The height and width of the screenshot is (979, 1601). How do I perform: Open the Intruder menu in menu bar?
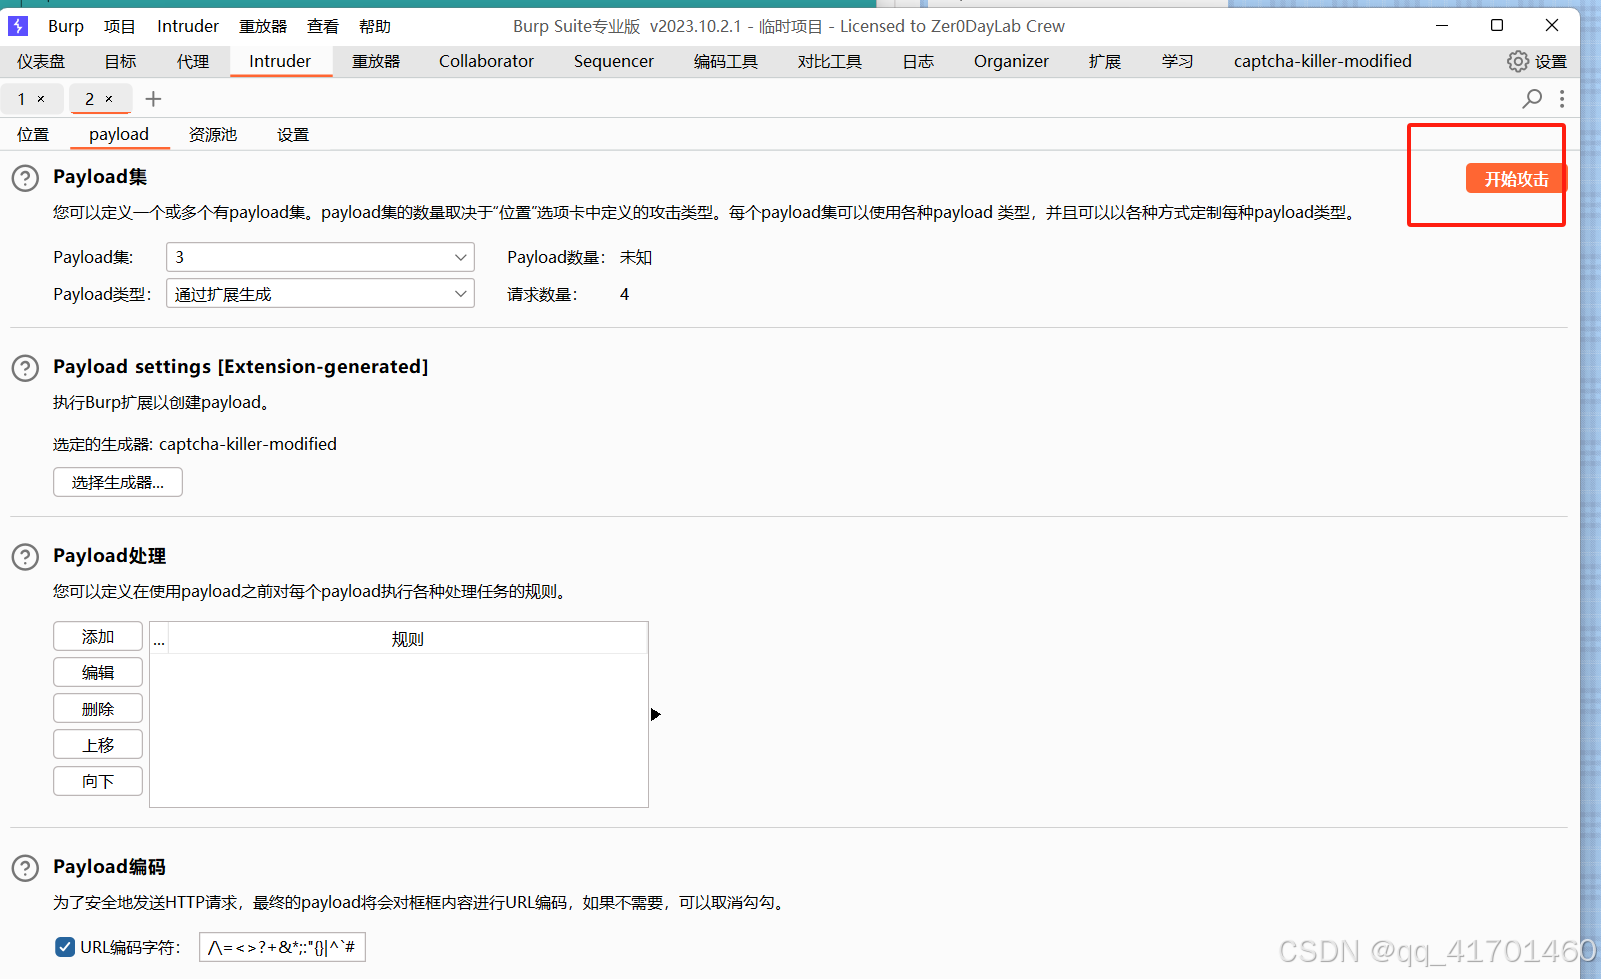point(188,26)
